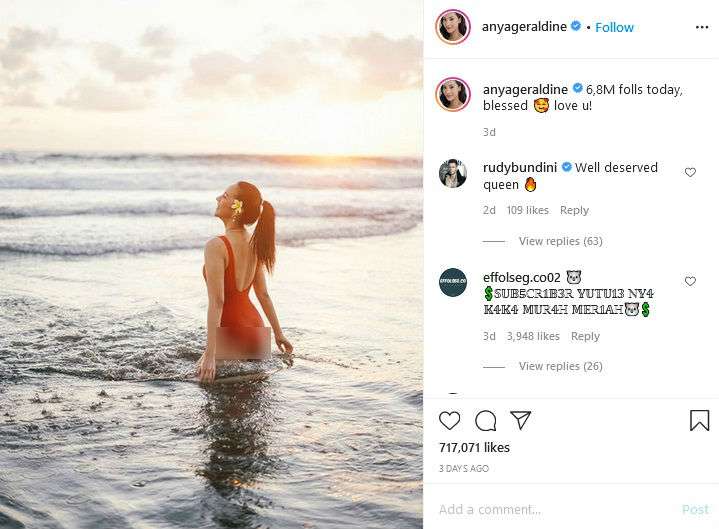Reply to effolseg.co02's comment
The width and height of the screenshot is (719, 529).
(x=585, y=336)
